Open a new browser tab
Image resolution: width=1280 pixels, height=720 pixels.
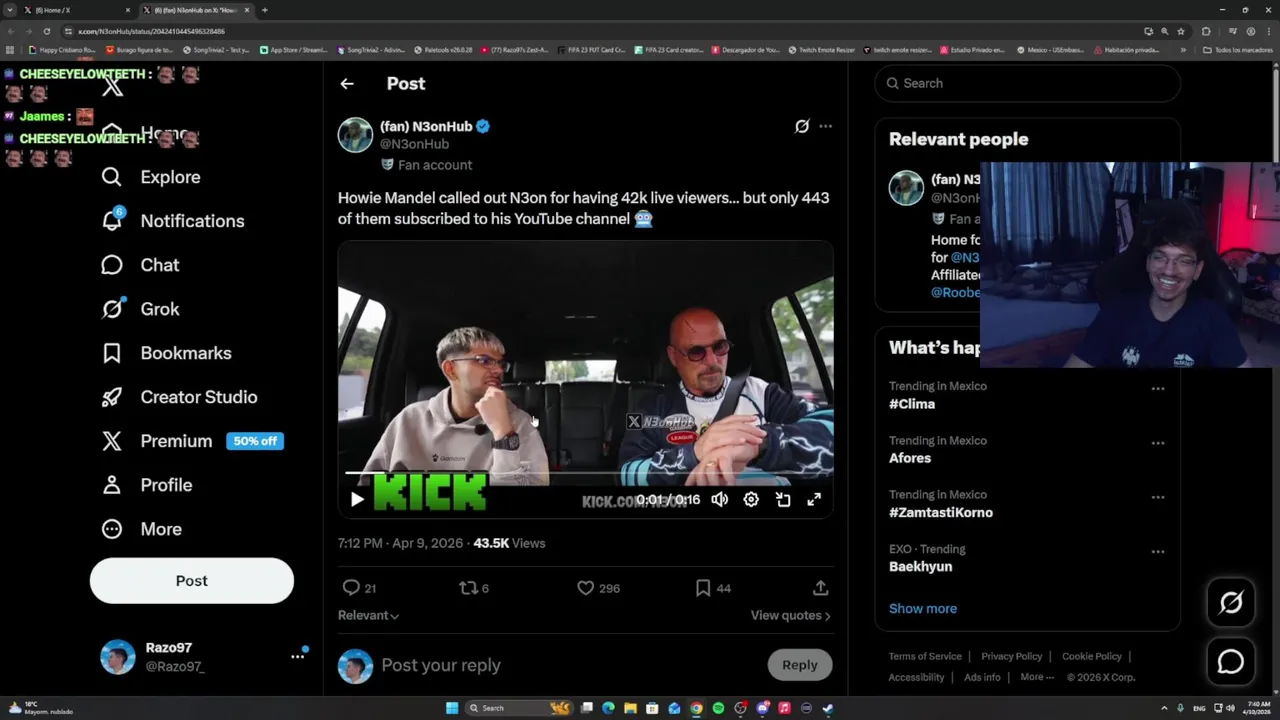point(264,10)
